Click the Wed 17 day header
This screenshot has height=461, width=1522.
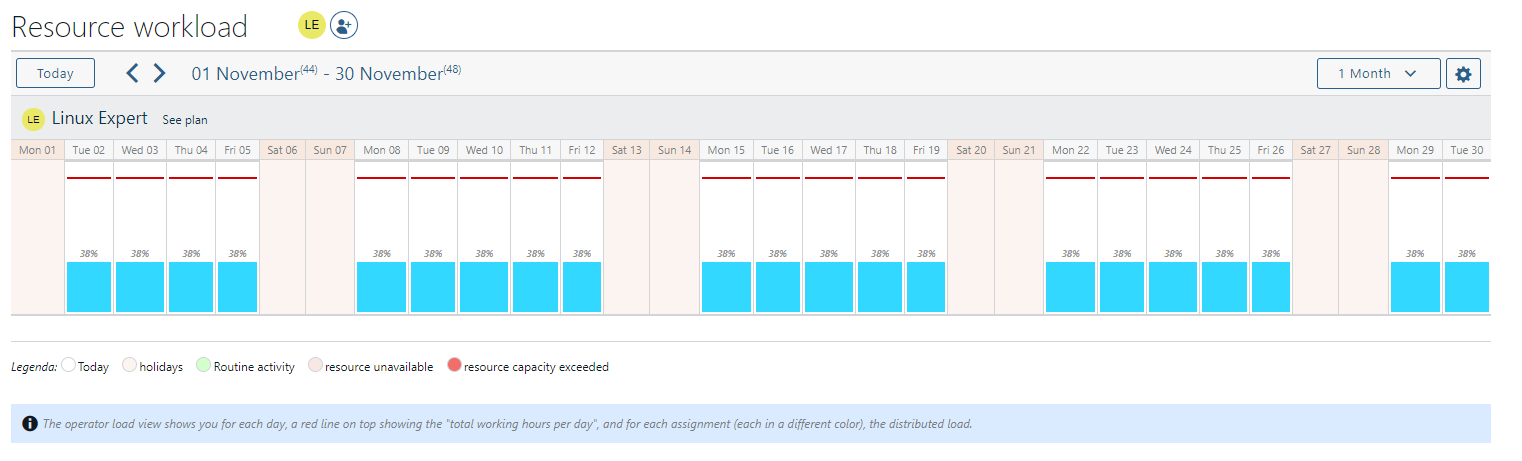coord(828,150)
